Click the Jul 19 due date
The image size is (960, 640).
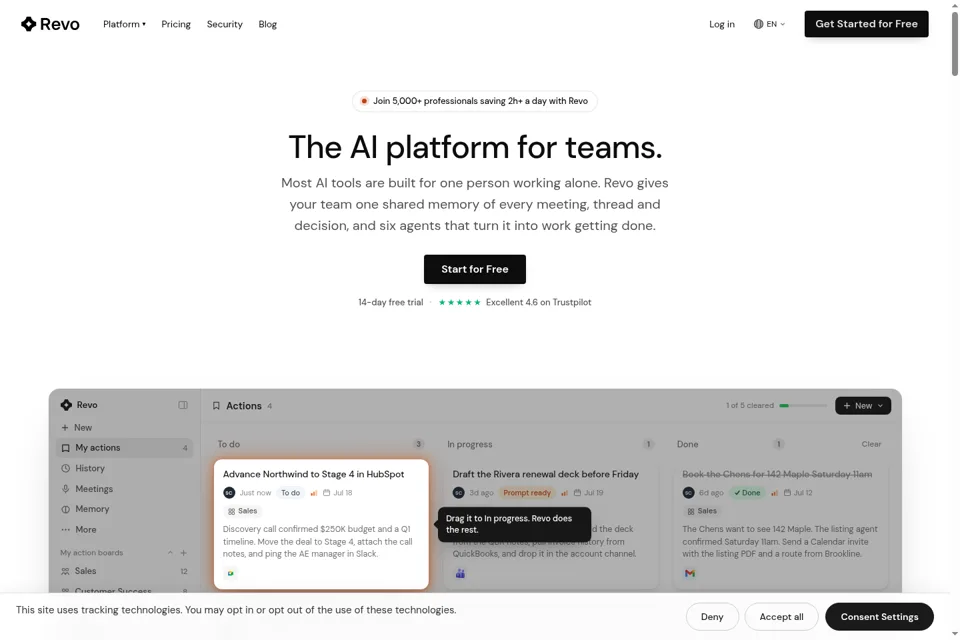588,492
